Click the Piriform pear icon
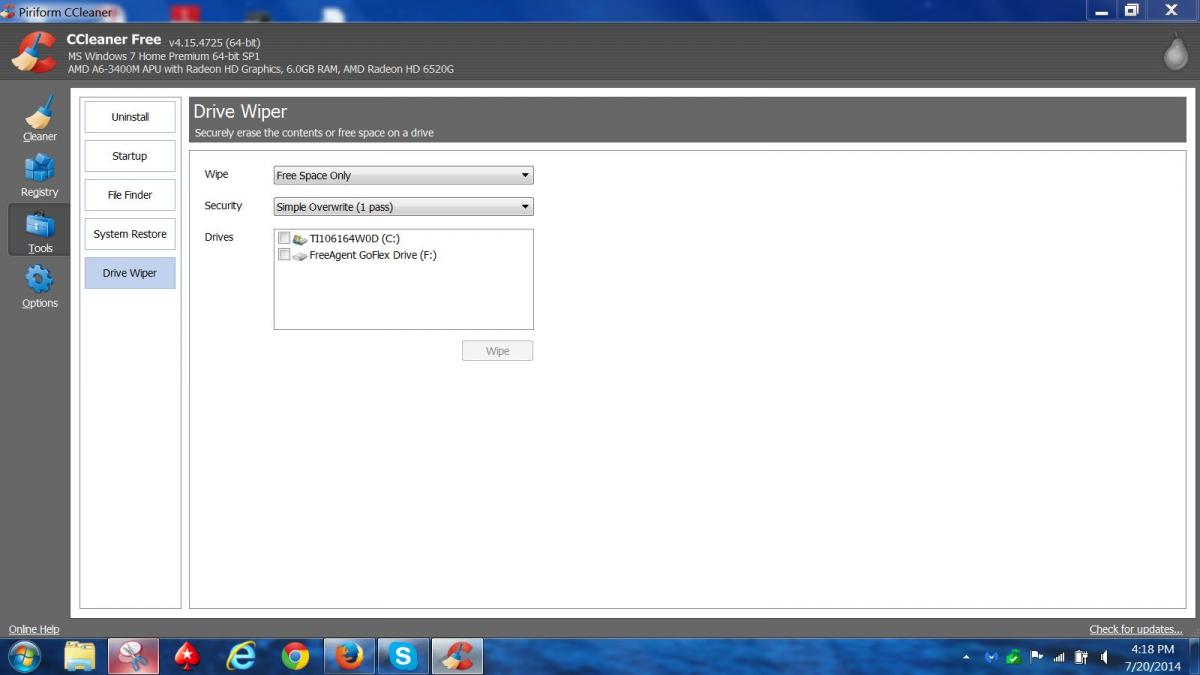This screenshot has width=1200, height=675. pos(1175,53)
